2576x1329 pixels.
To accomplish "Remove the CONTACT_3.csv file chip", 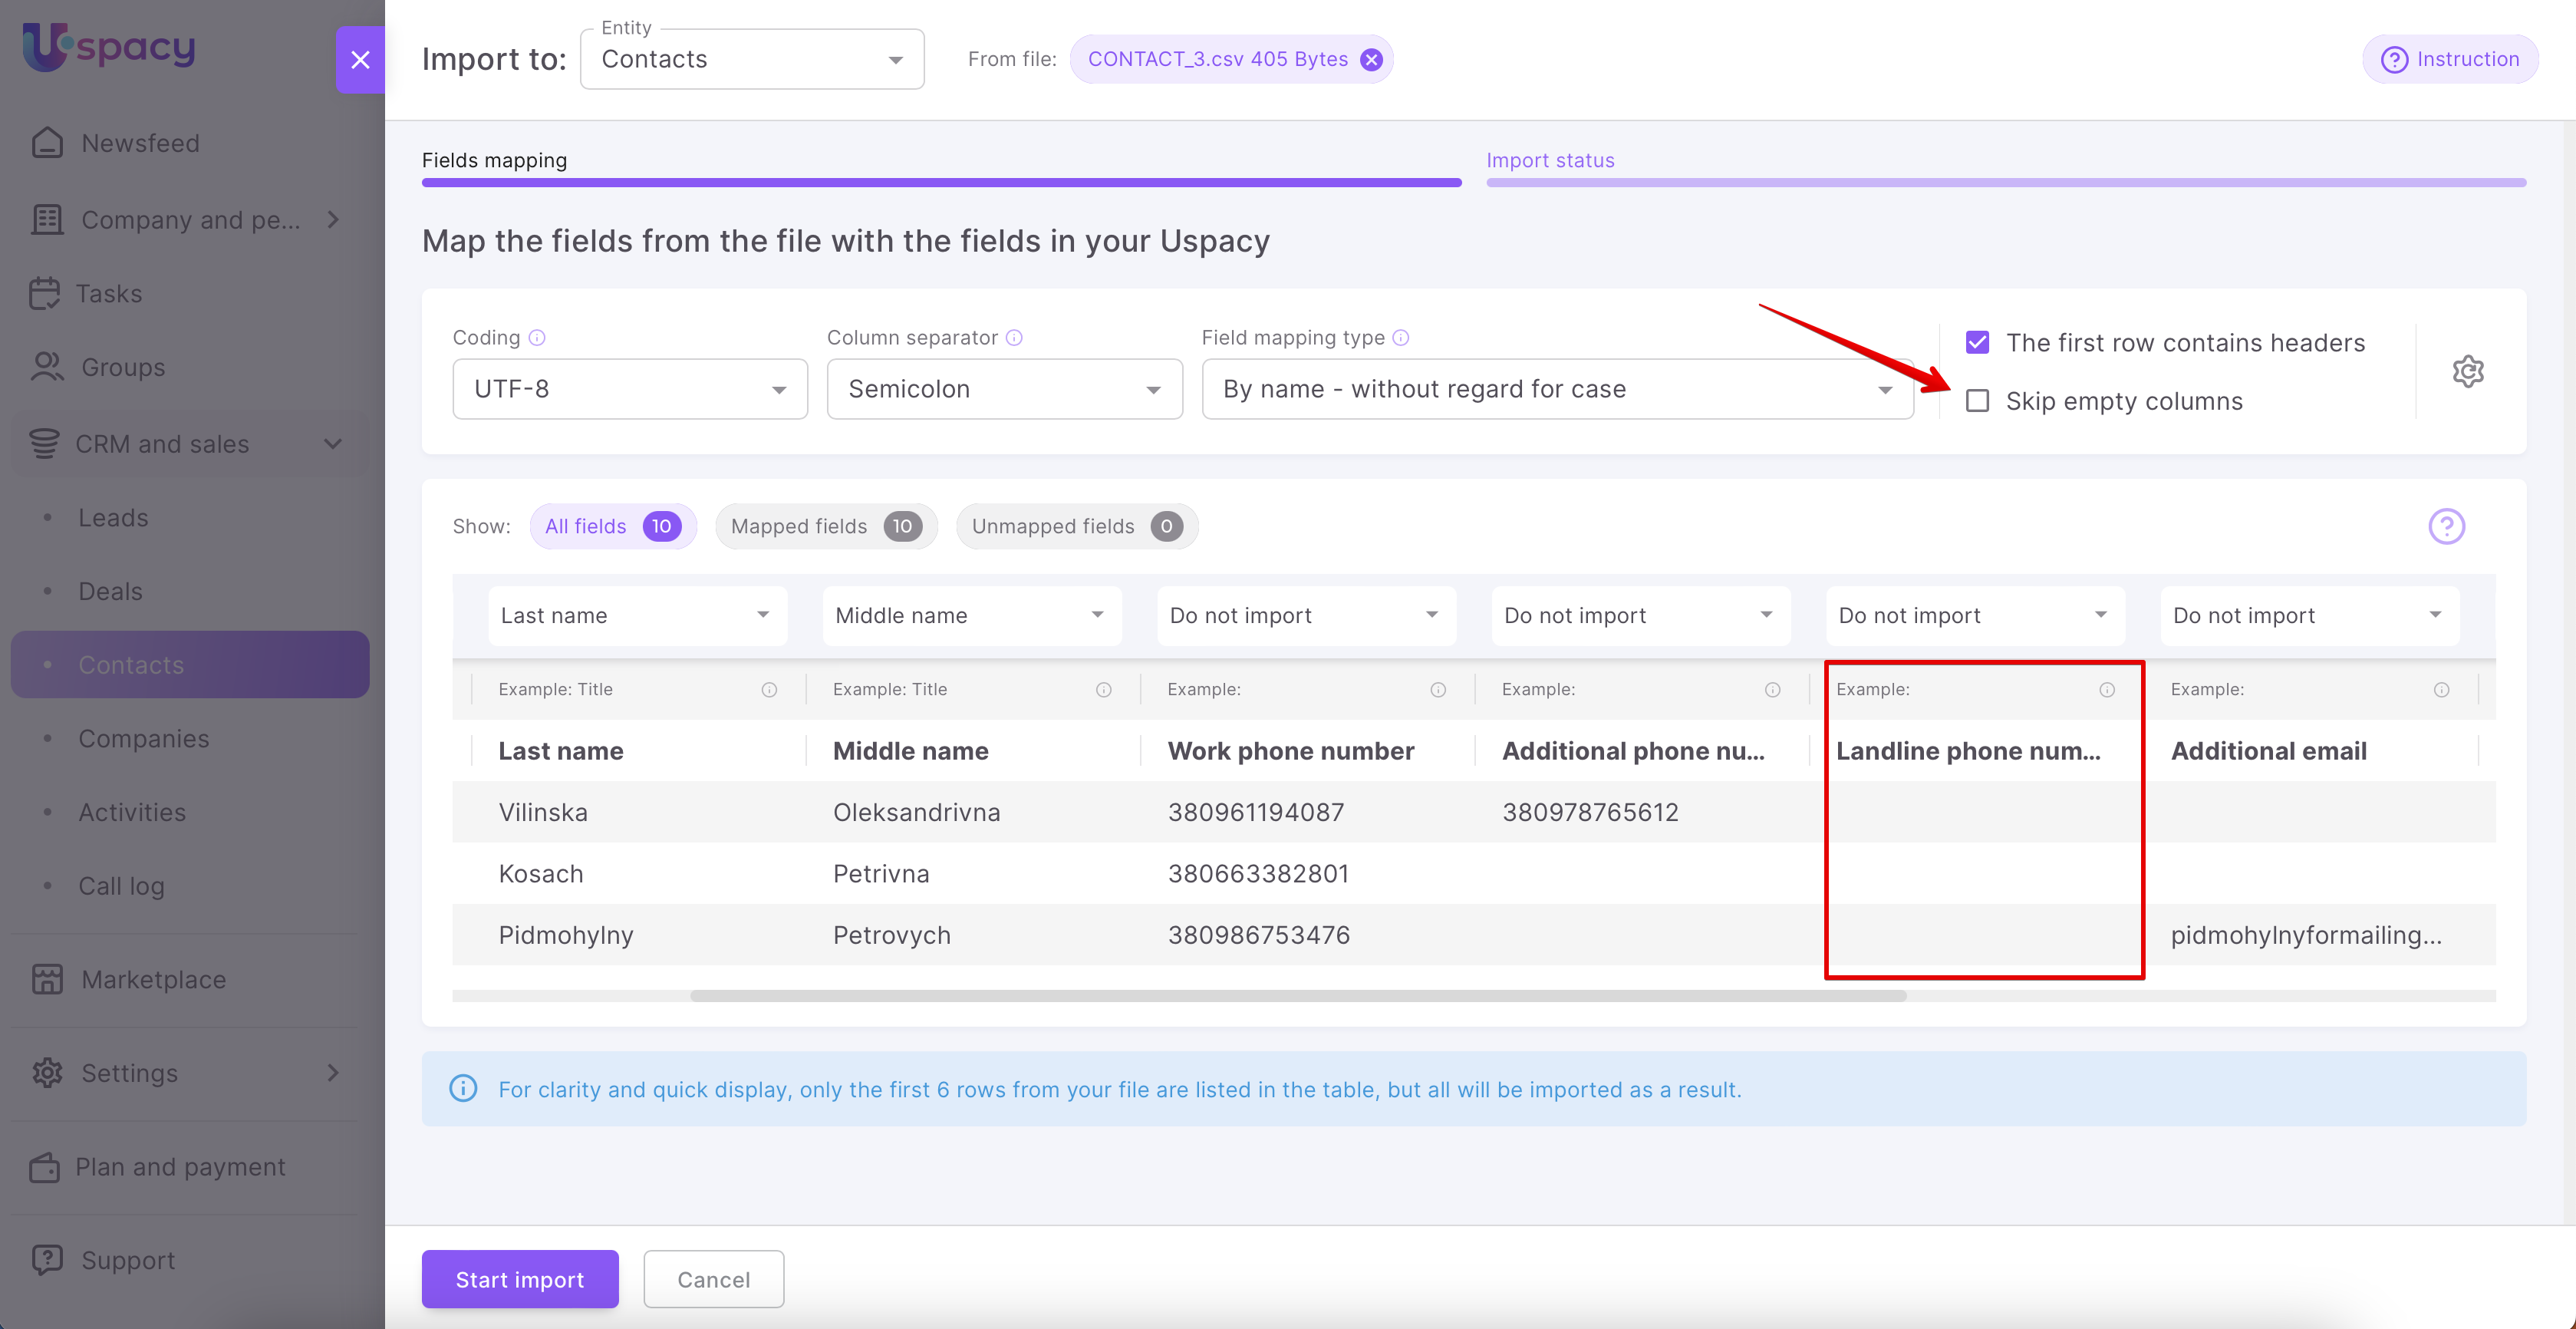I will 1371,60.
